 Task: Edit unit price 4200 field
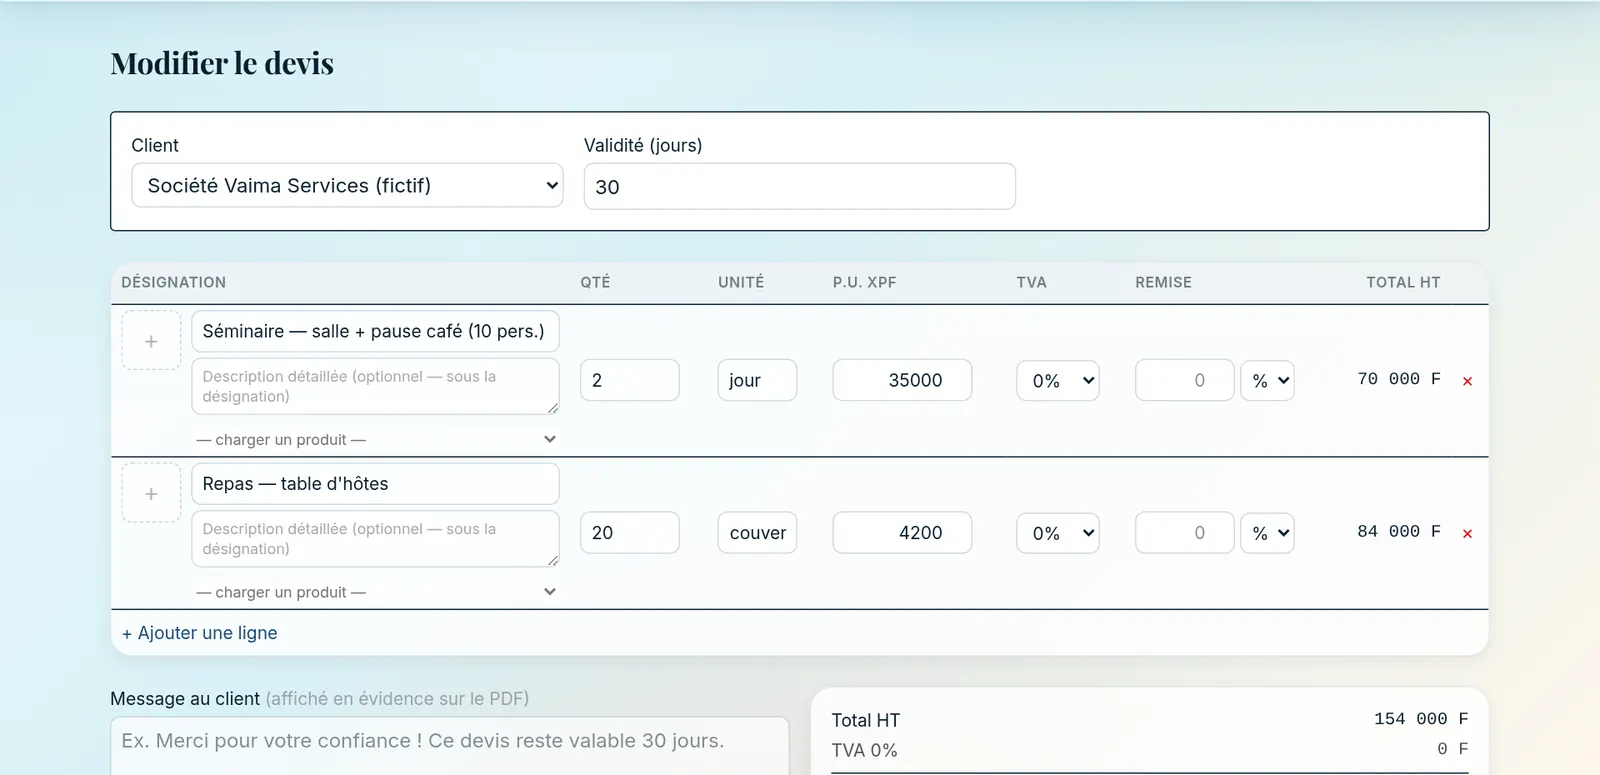pos(902,533)
